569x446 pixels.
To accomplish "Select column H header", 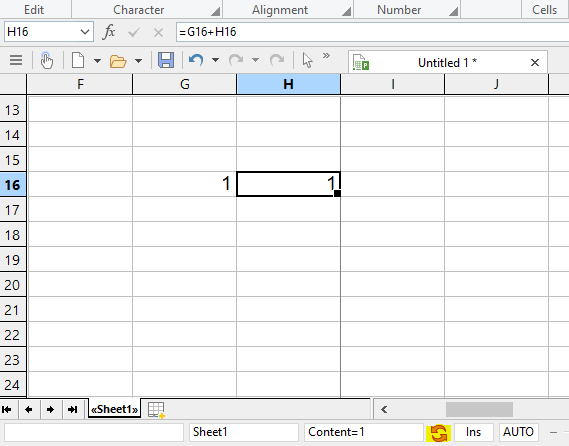I will pos(288,84).
